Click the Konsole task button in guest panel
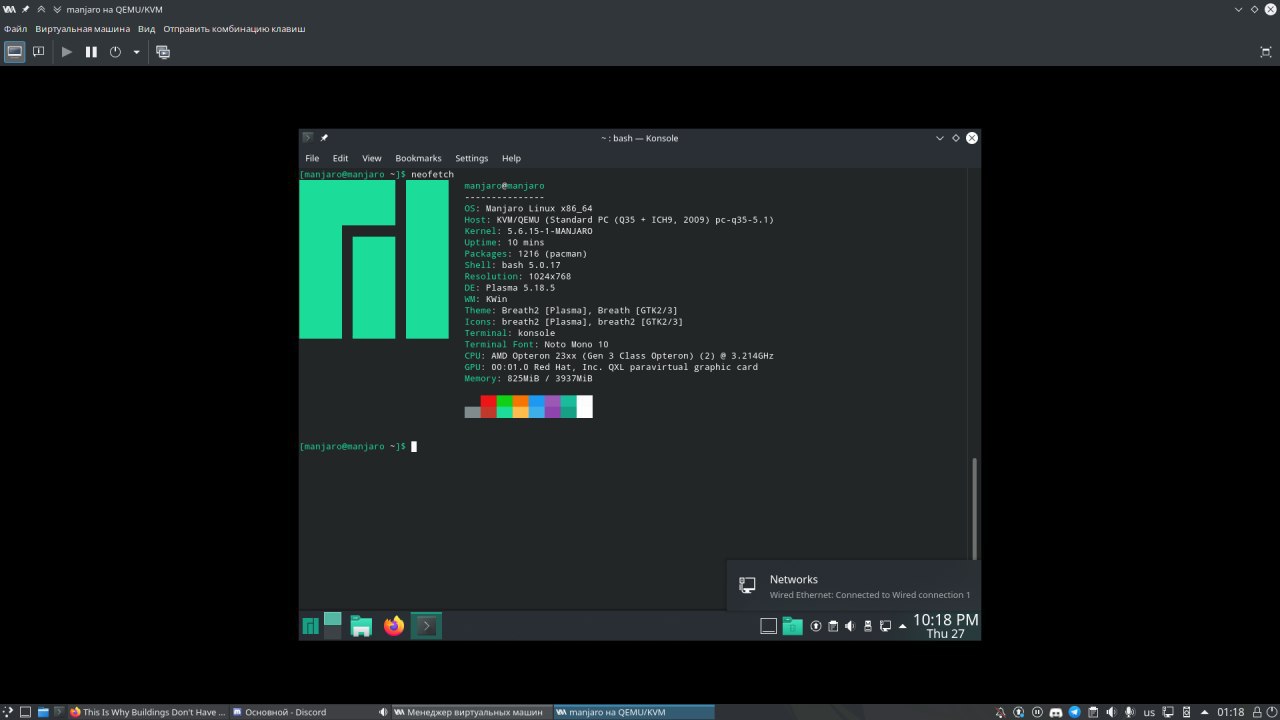Screen dimensions: 1280x720 click(x=426, y=626)
